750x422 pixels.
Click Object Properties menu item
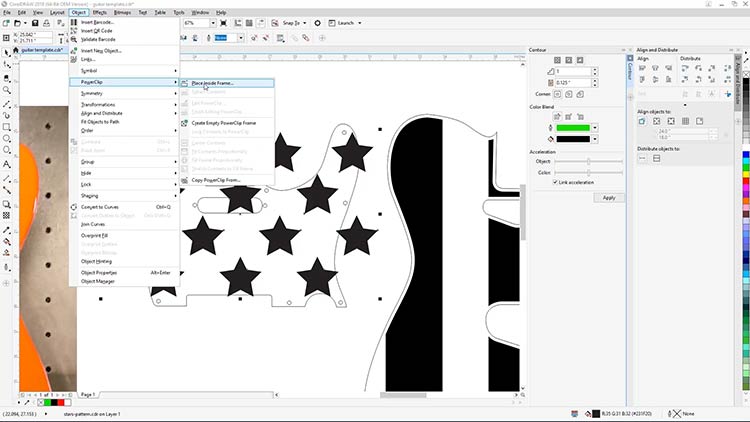[x=124, y=272]
